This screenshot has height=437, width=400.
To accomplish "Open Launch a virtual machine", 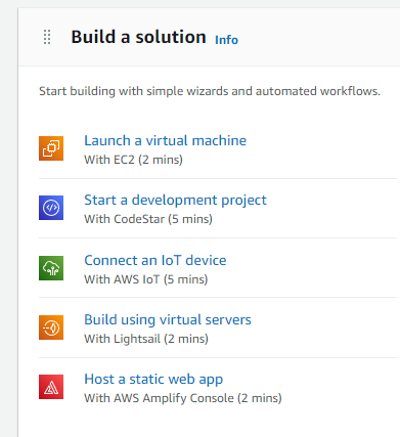I will [165, 140].
